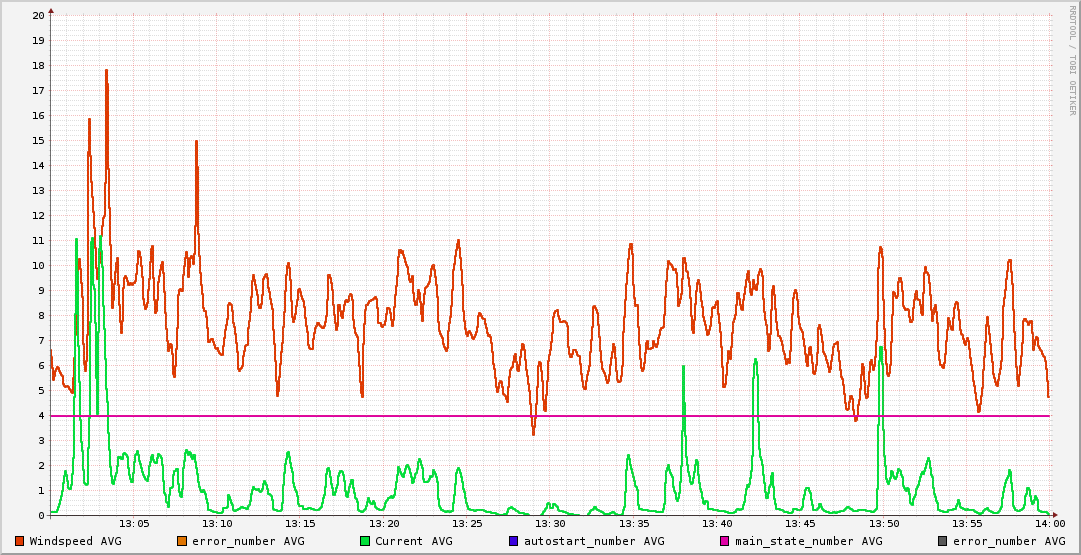1081x555 pixels.
Task: Click the 13:05 time axis label
Action: 134,524
